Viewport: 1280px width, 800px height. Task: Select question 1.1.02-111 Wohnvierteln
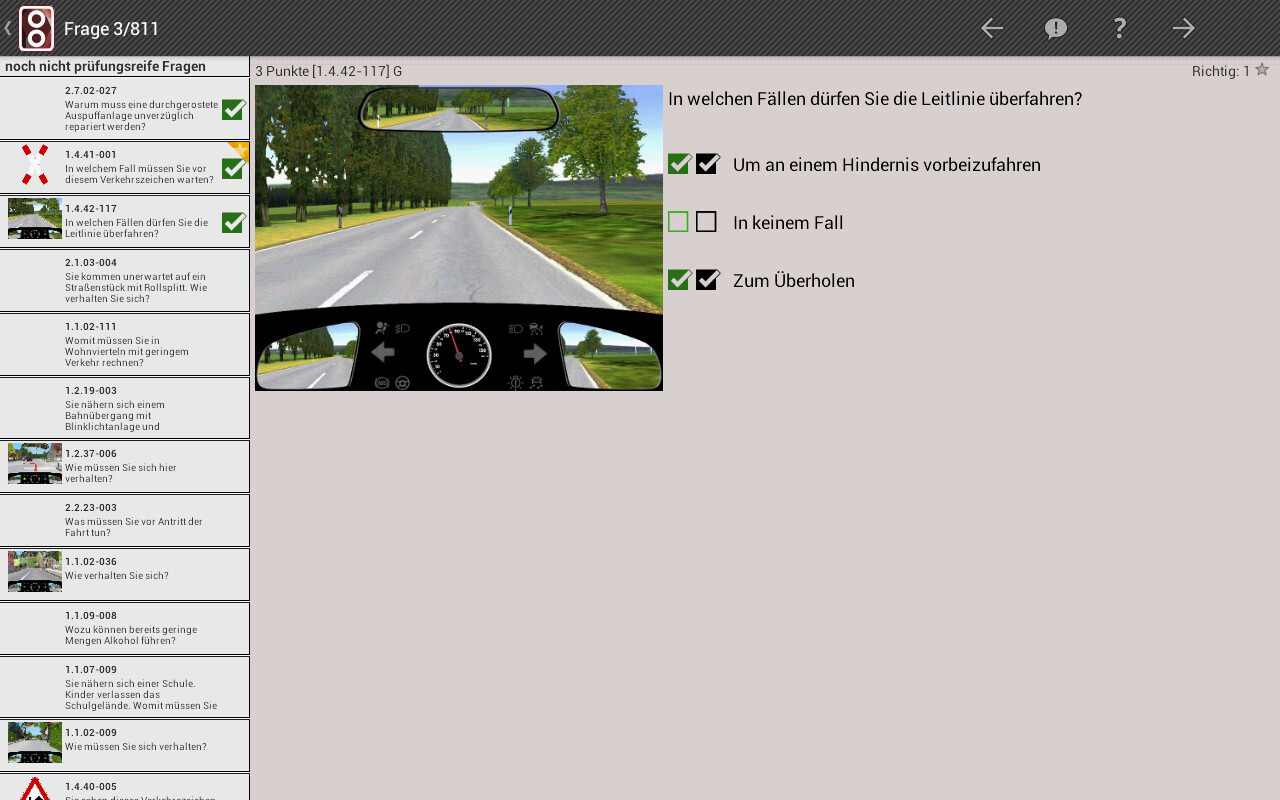pyautogui.click(x=124, y=344)
